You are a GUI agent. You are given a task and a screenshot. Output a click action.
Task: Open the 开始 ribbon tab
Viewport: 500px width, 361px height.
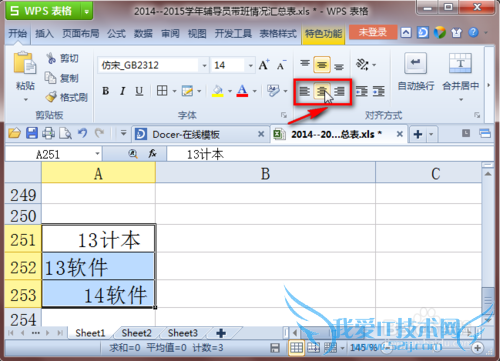(17, 33)
